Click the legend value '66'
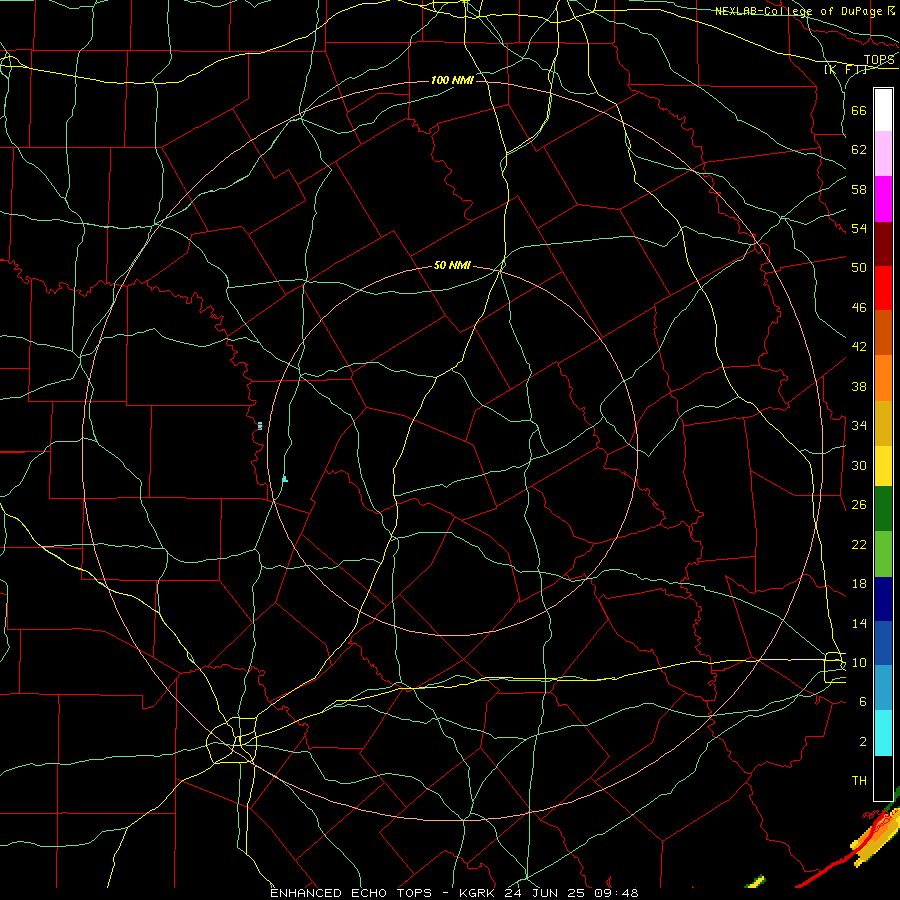Viewport: 900px width, 900px height. coord(859,110)
